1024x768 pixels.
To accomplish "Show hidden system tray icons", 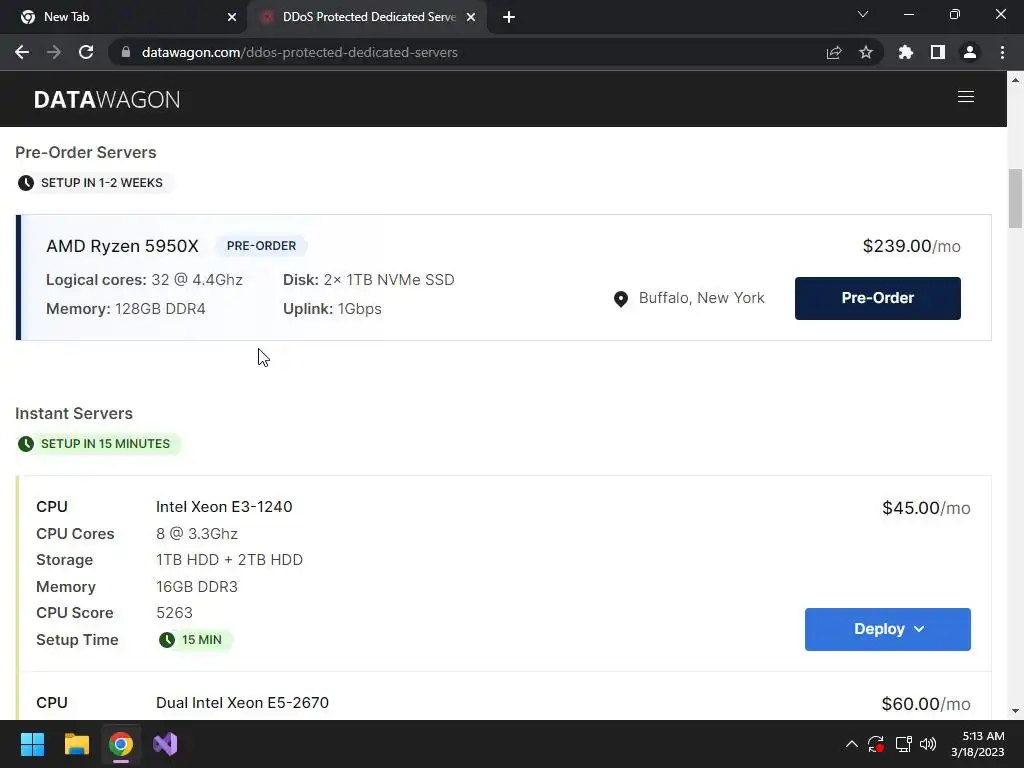I will pos(852,744).
